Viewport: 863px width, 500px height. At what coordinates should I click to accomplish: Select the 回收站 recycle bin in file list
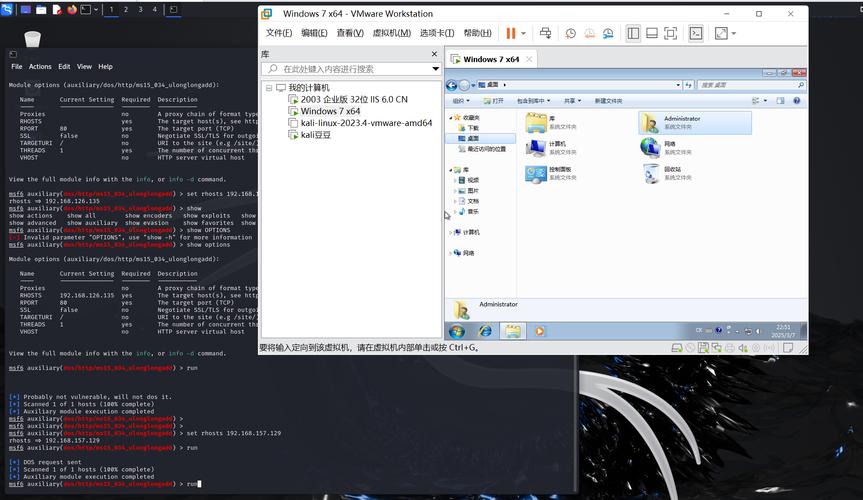point(650,173)
